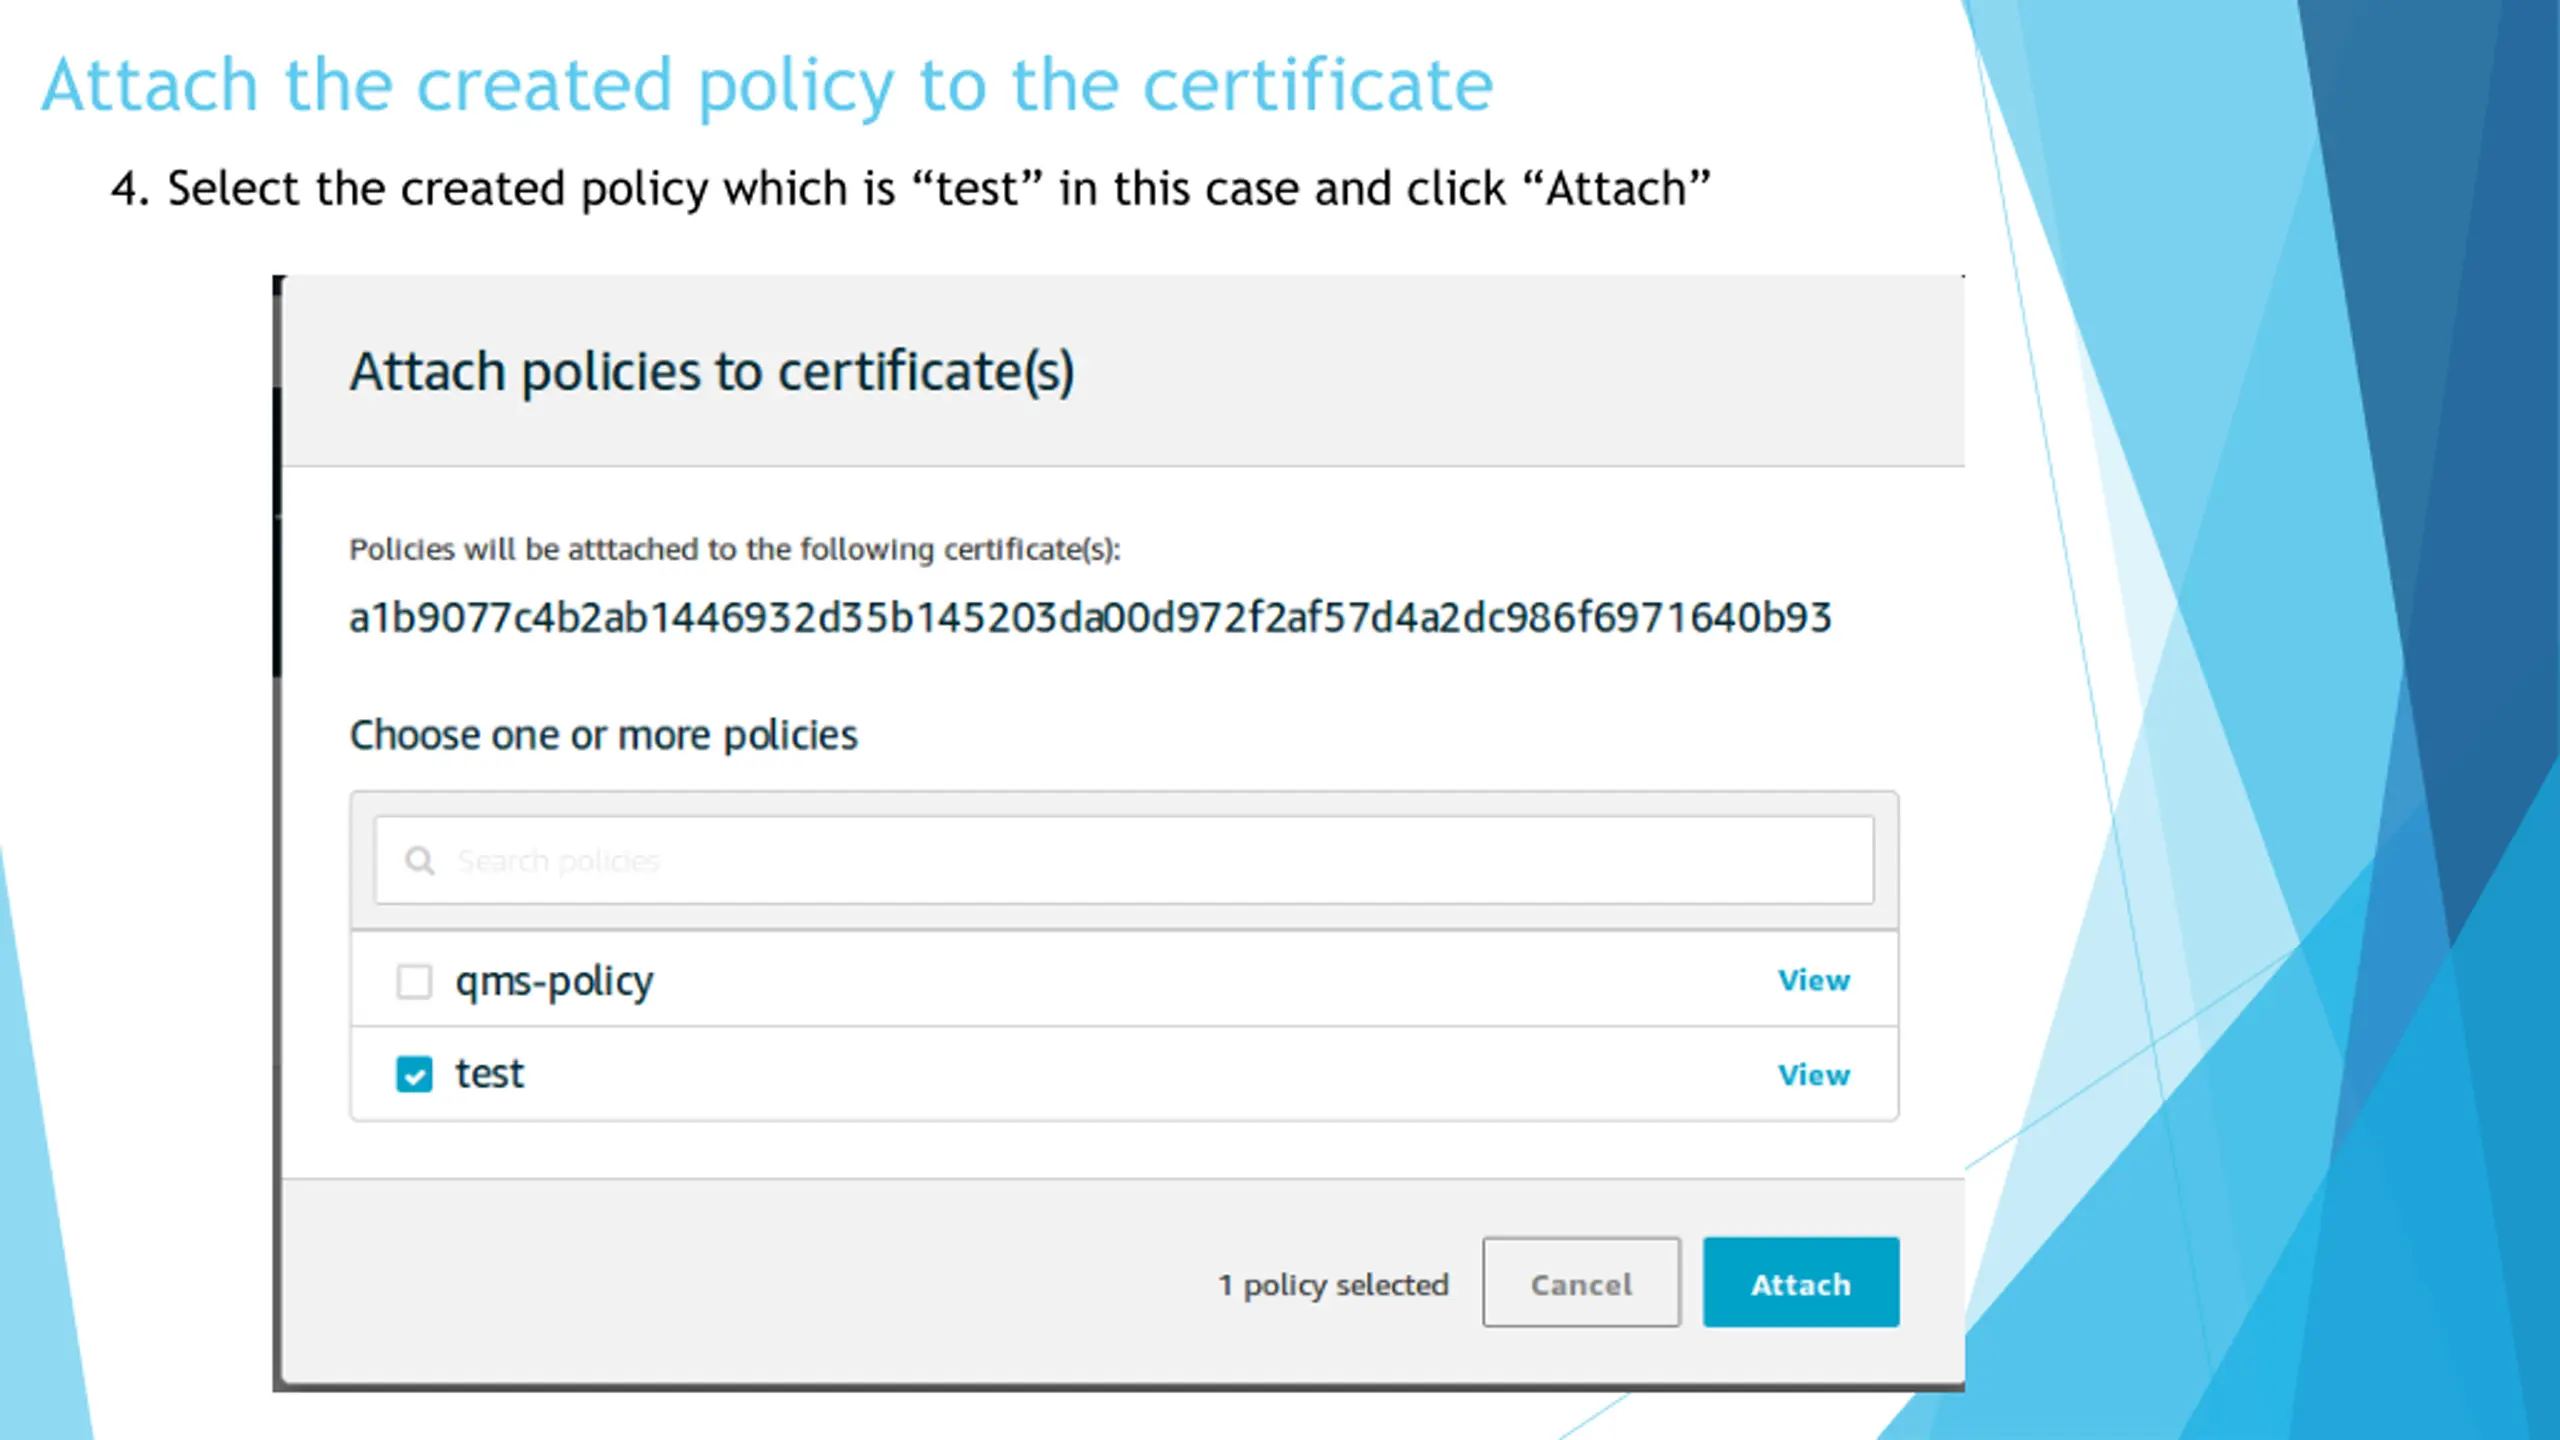Click the certificate ID a1b9077c4b2ab...
This screenshot has height=1440, width=2560.
click(1090, 618)
